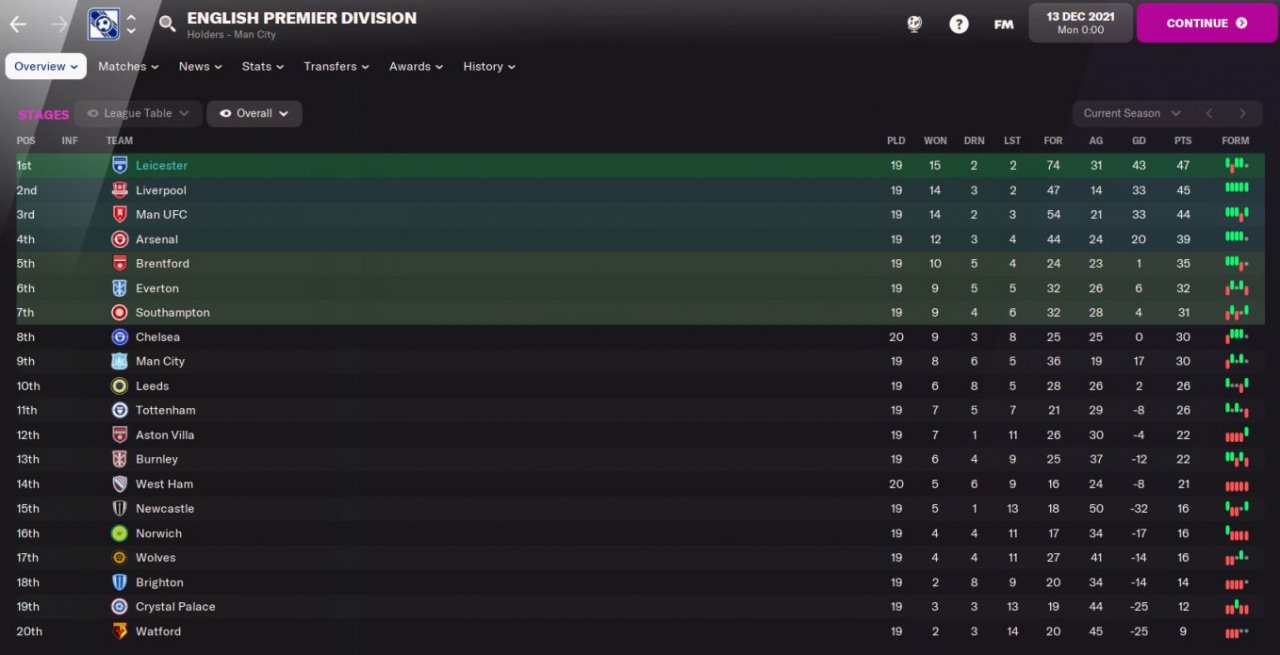1280x655 pixels.
Task: Sort table by PTS column header
Action: pyautogui.click(x=1183, y=141)
